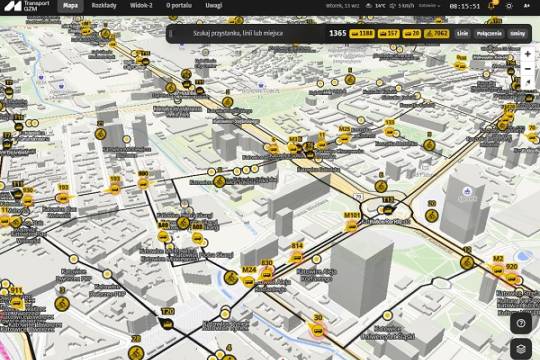Open bike station marker labeled 28
Screen dimensions: 540x360
tap(136, 353)
